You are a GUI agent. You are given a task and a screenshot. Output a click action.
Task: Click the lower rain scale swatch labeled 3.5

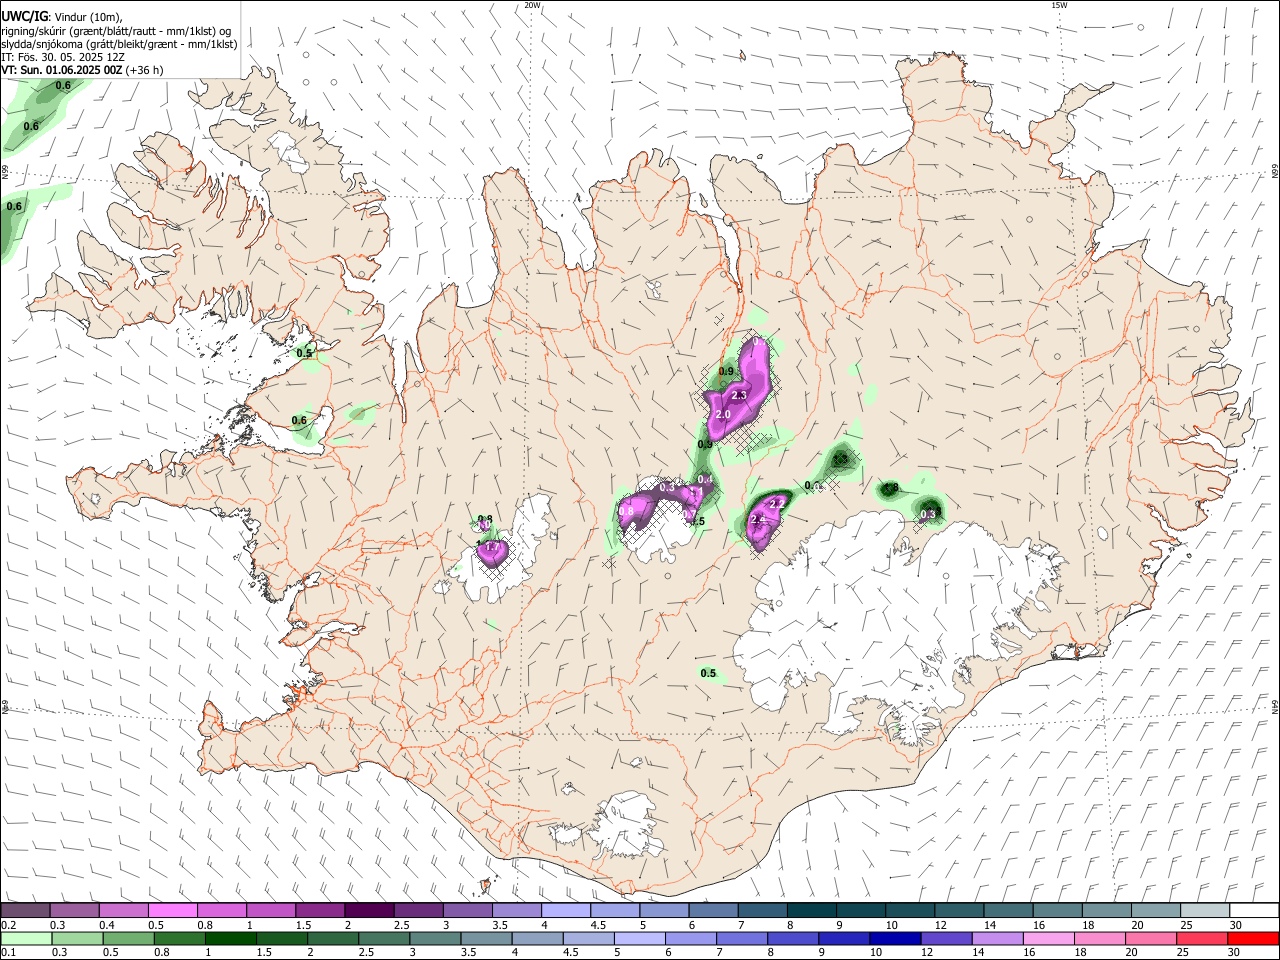[x=486, y=938]
